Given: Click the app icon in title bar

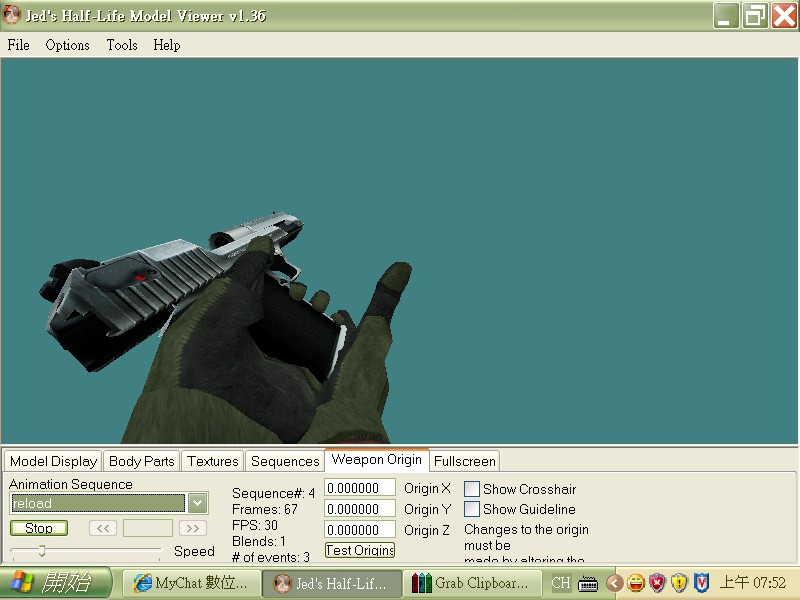Looking at the screenshot, I should click(x=12, y=15).
